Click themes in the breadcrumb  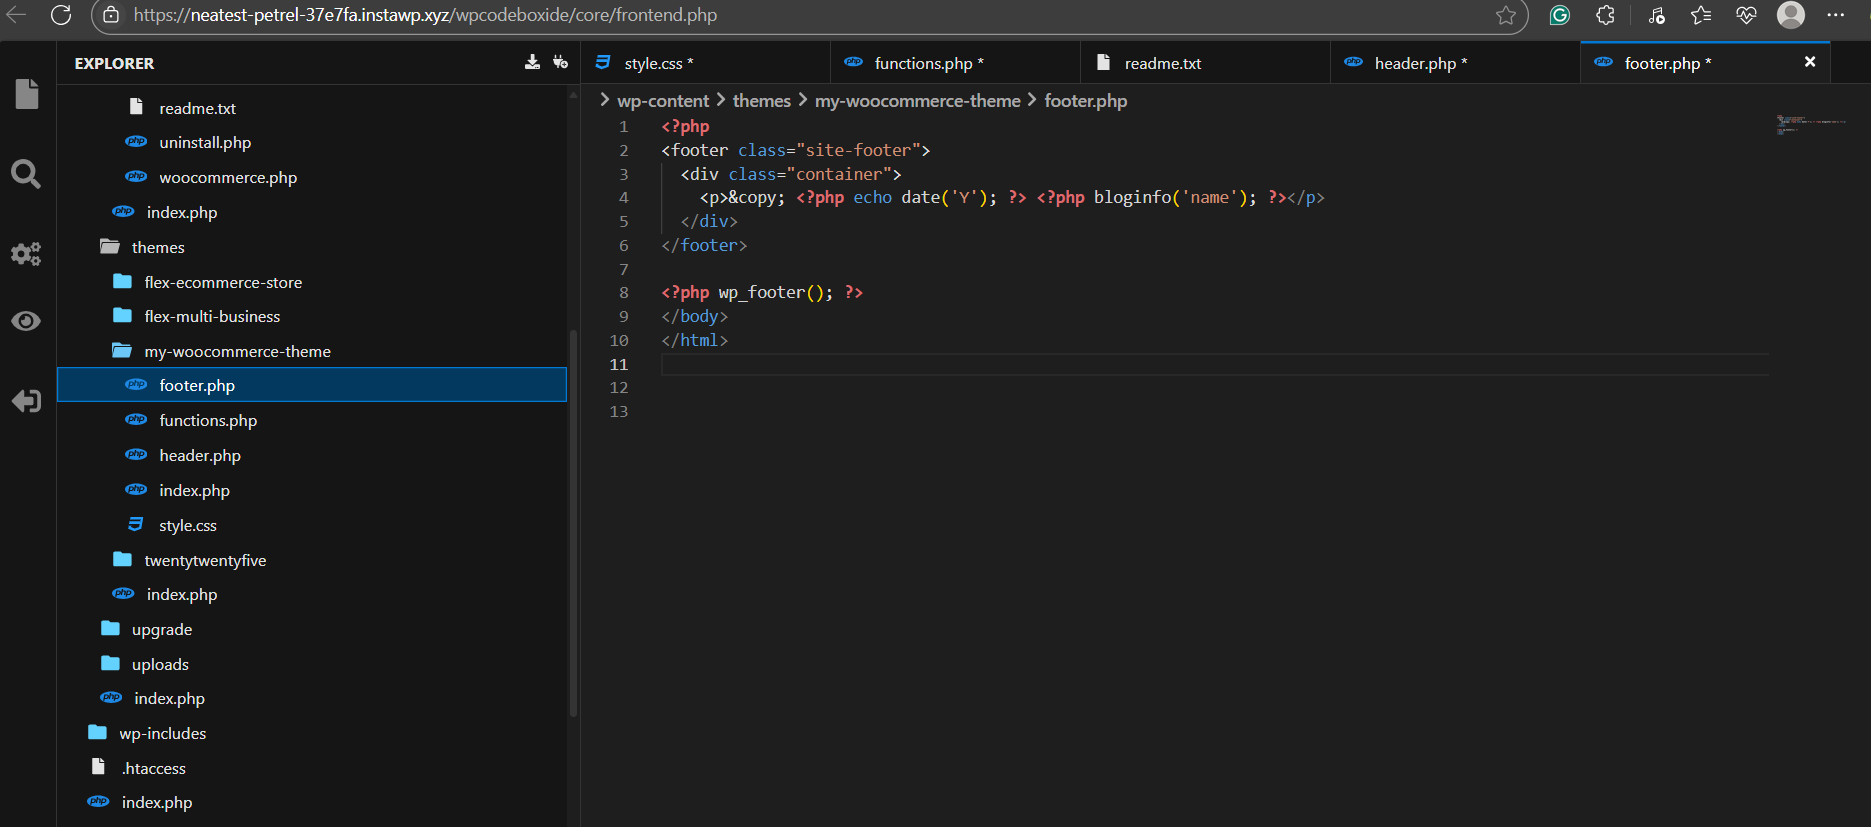coord(761,101)
